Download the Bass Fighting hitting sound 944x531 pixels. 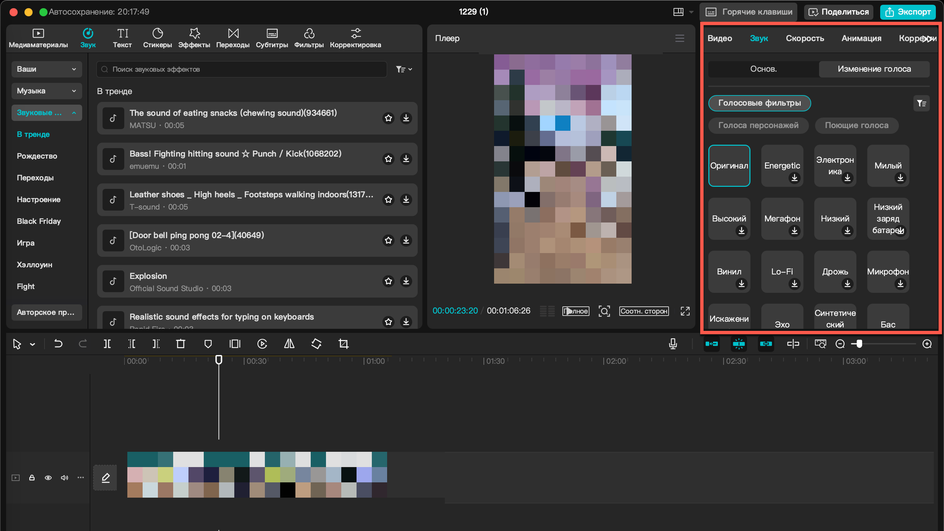pos(406,159)
